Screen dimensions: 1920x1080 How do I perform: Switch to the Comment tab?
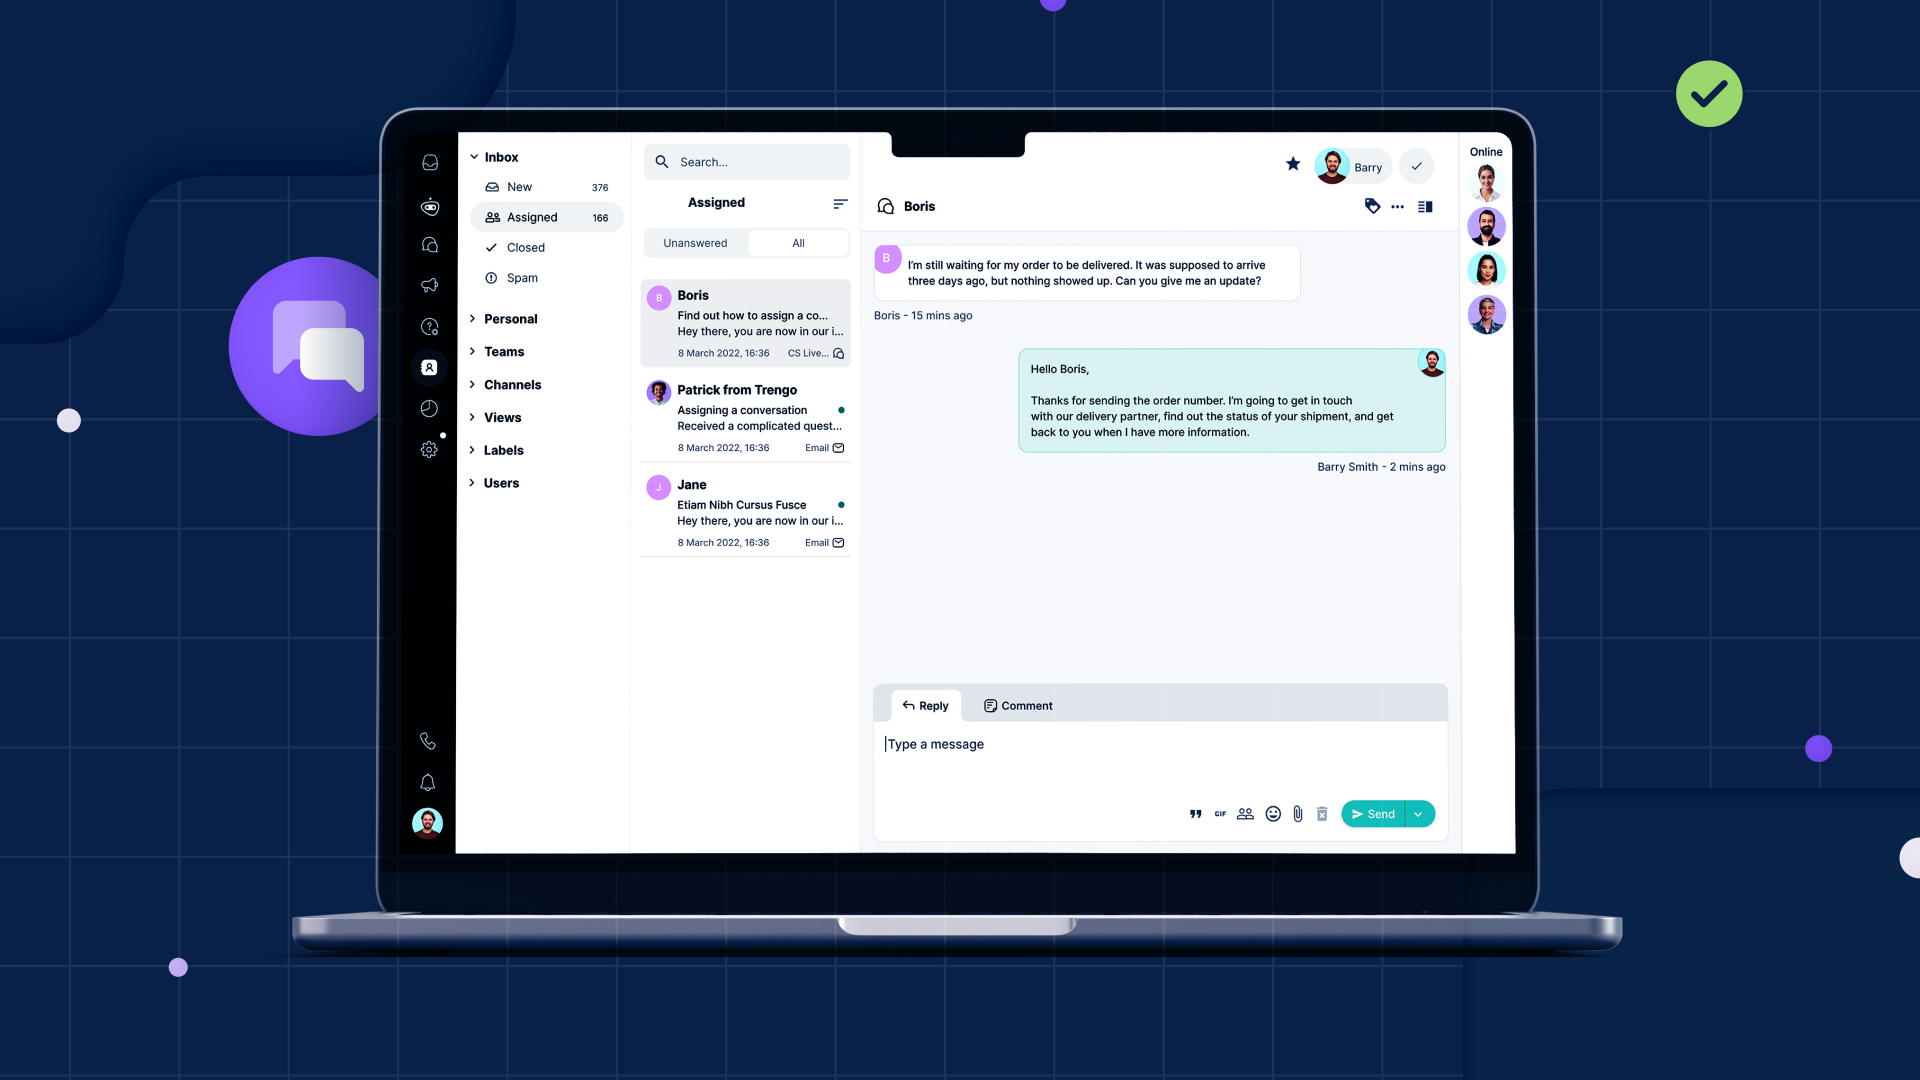coord(1018,706)
